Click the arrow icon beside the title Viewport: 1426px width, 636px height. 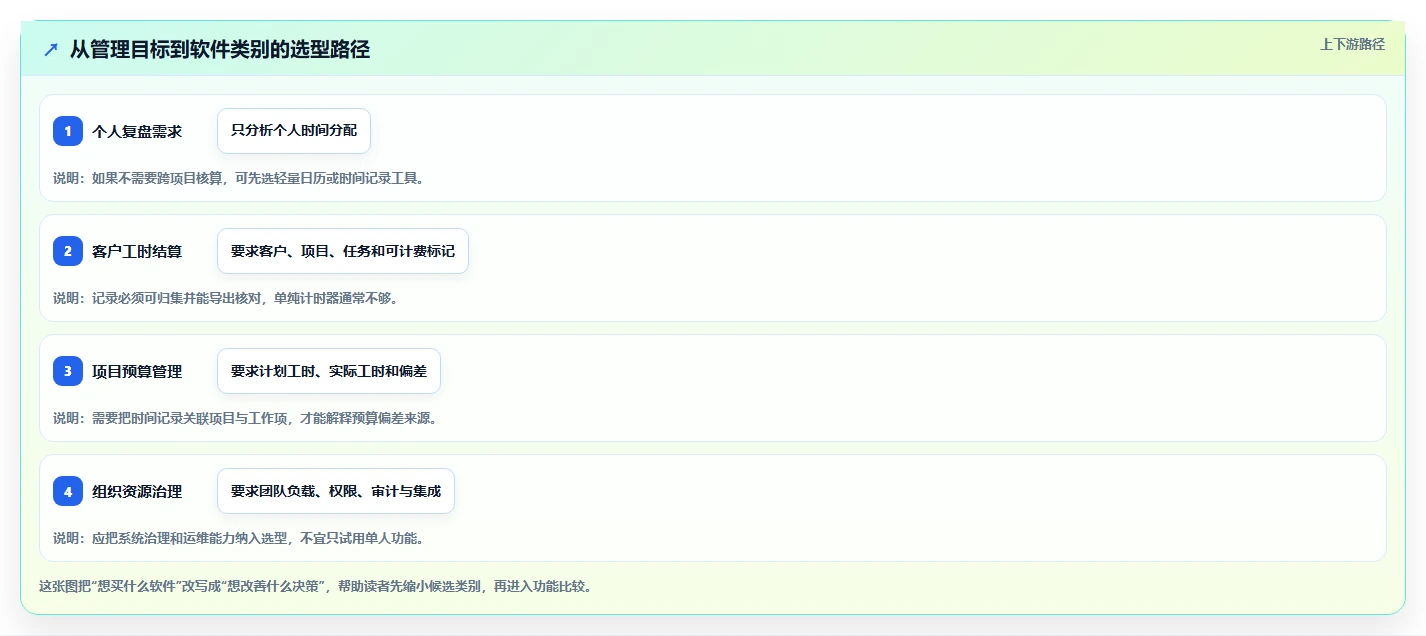pos(51,49)
